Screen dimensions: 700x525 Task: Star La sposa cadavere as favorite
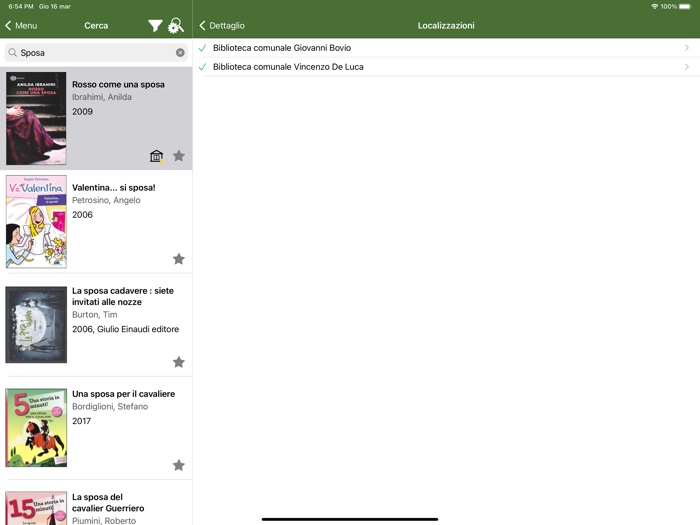[179, 362]
